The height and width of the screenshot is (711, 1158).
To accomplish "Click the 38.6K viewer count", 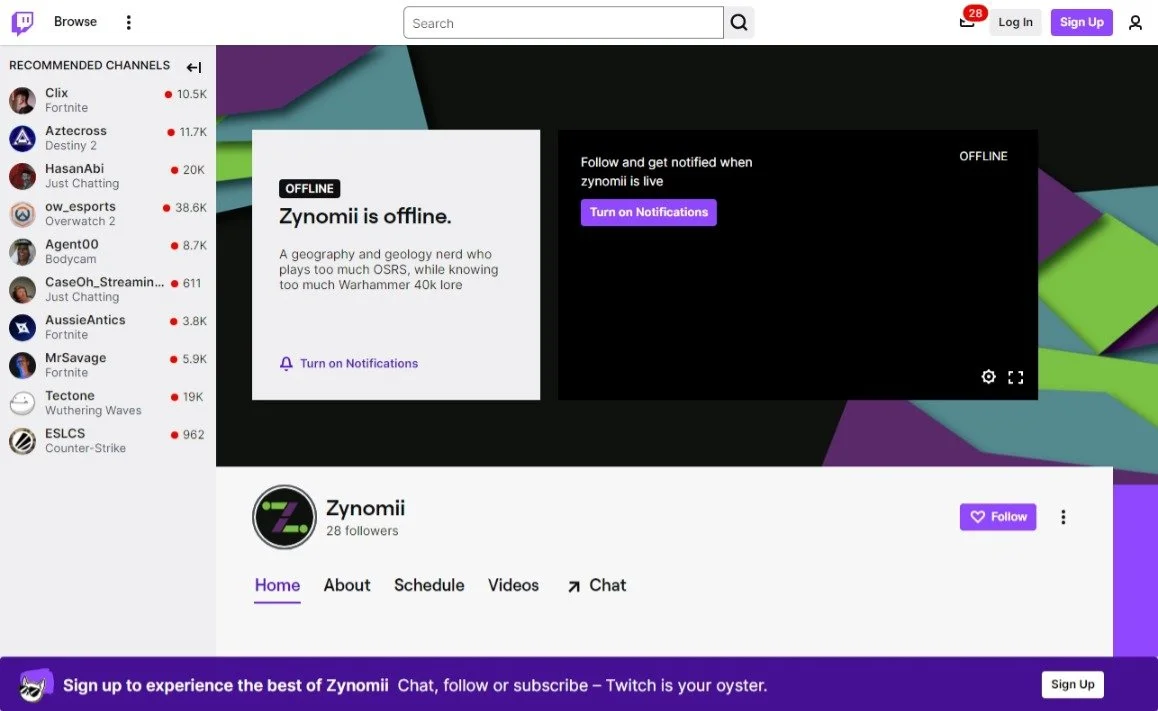I will [x=191, y=207].
